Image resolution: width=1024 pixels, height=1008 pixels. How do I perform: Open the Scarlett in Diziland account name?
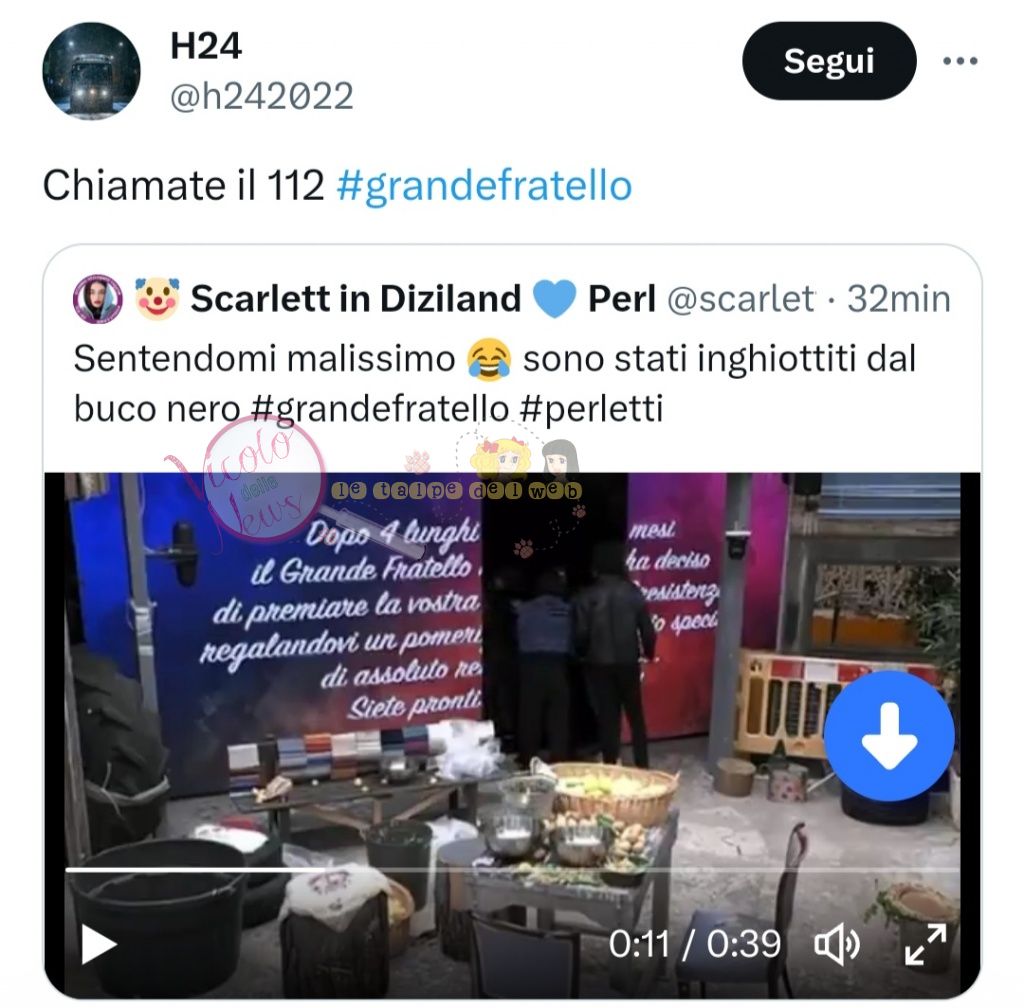pos(356,299)
